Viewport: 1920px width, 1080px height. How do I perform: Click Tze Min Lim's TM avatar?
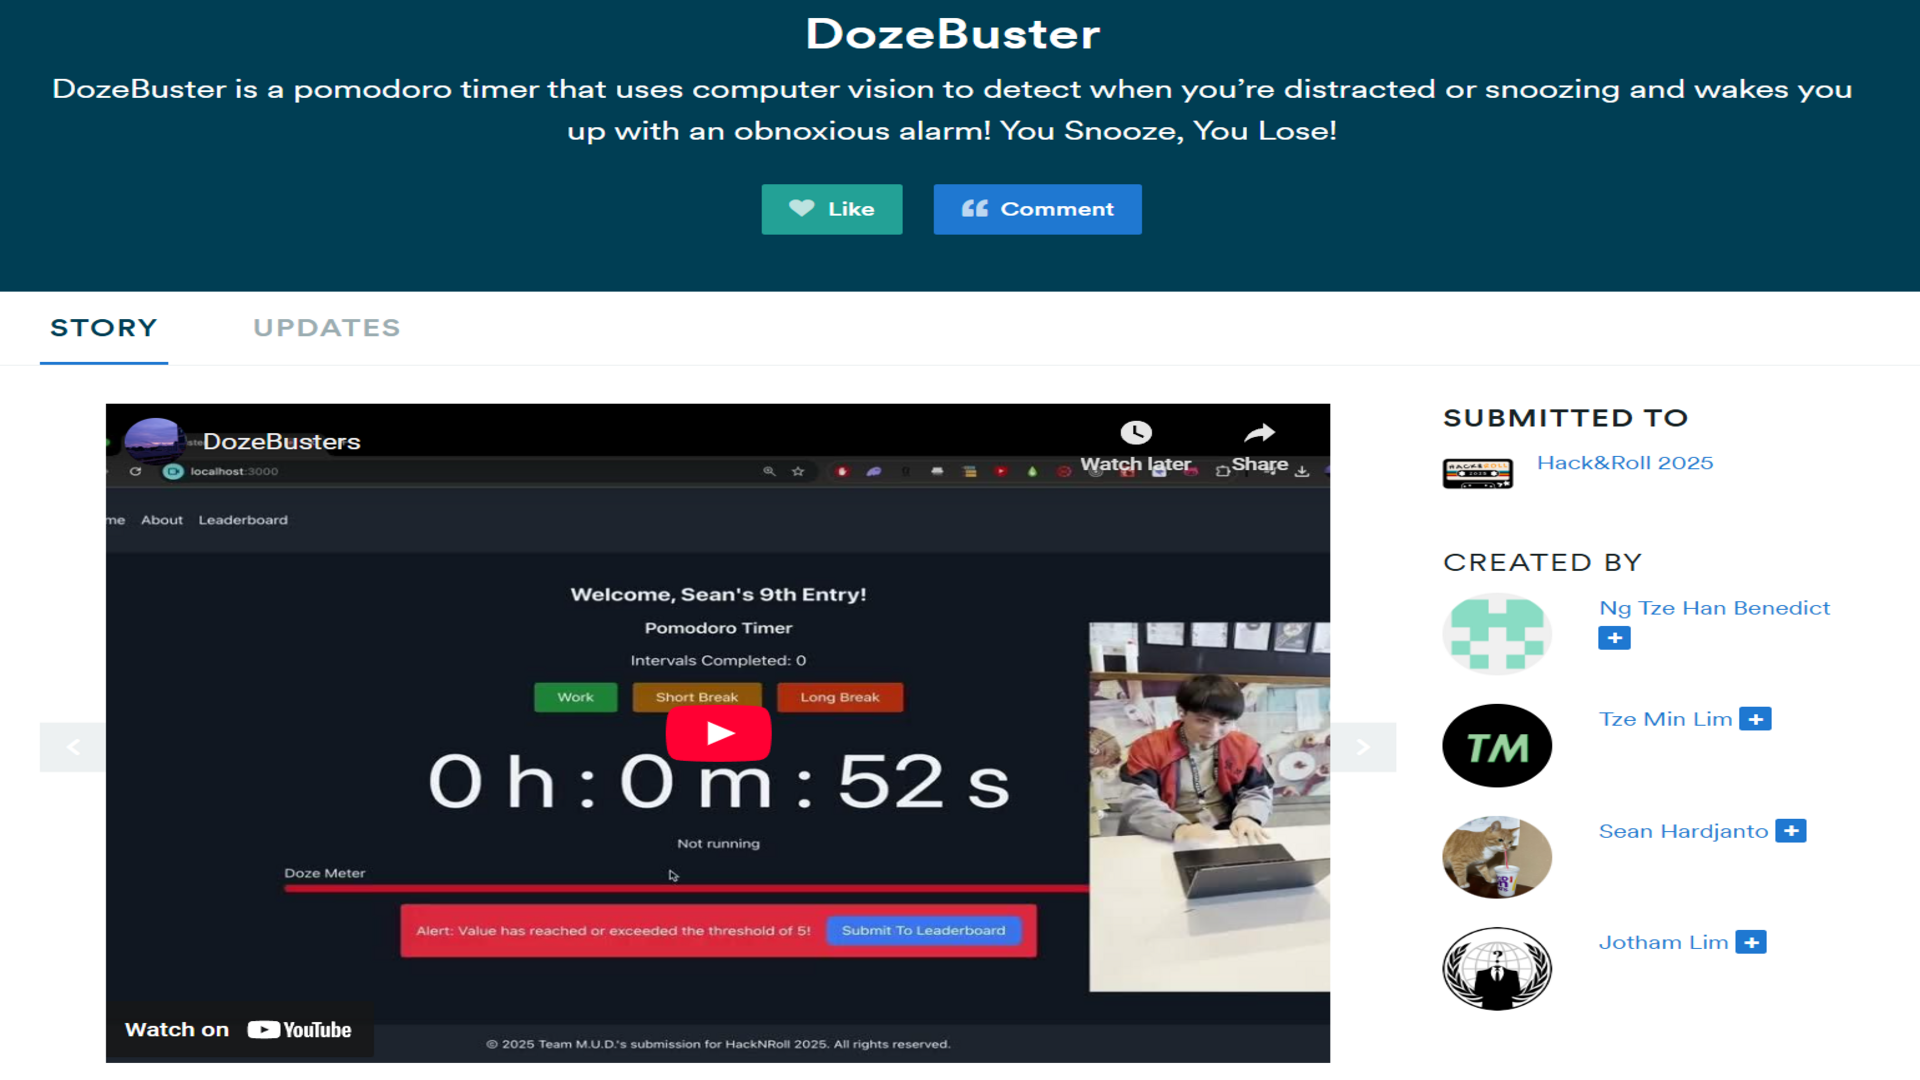coord(1497,746)
